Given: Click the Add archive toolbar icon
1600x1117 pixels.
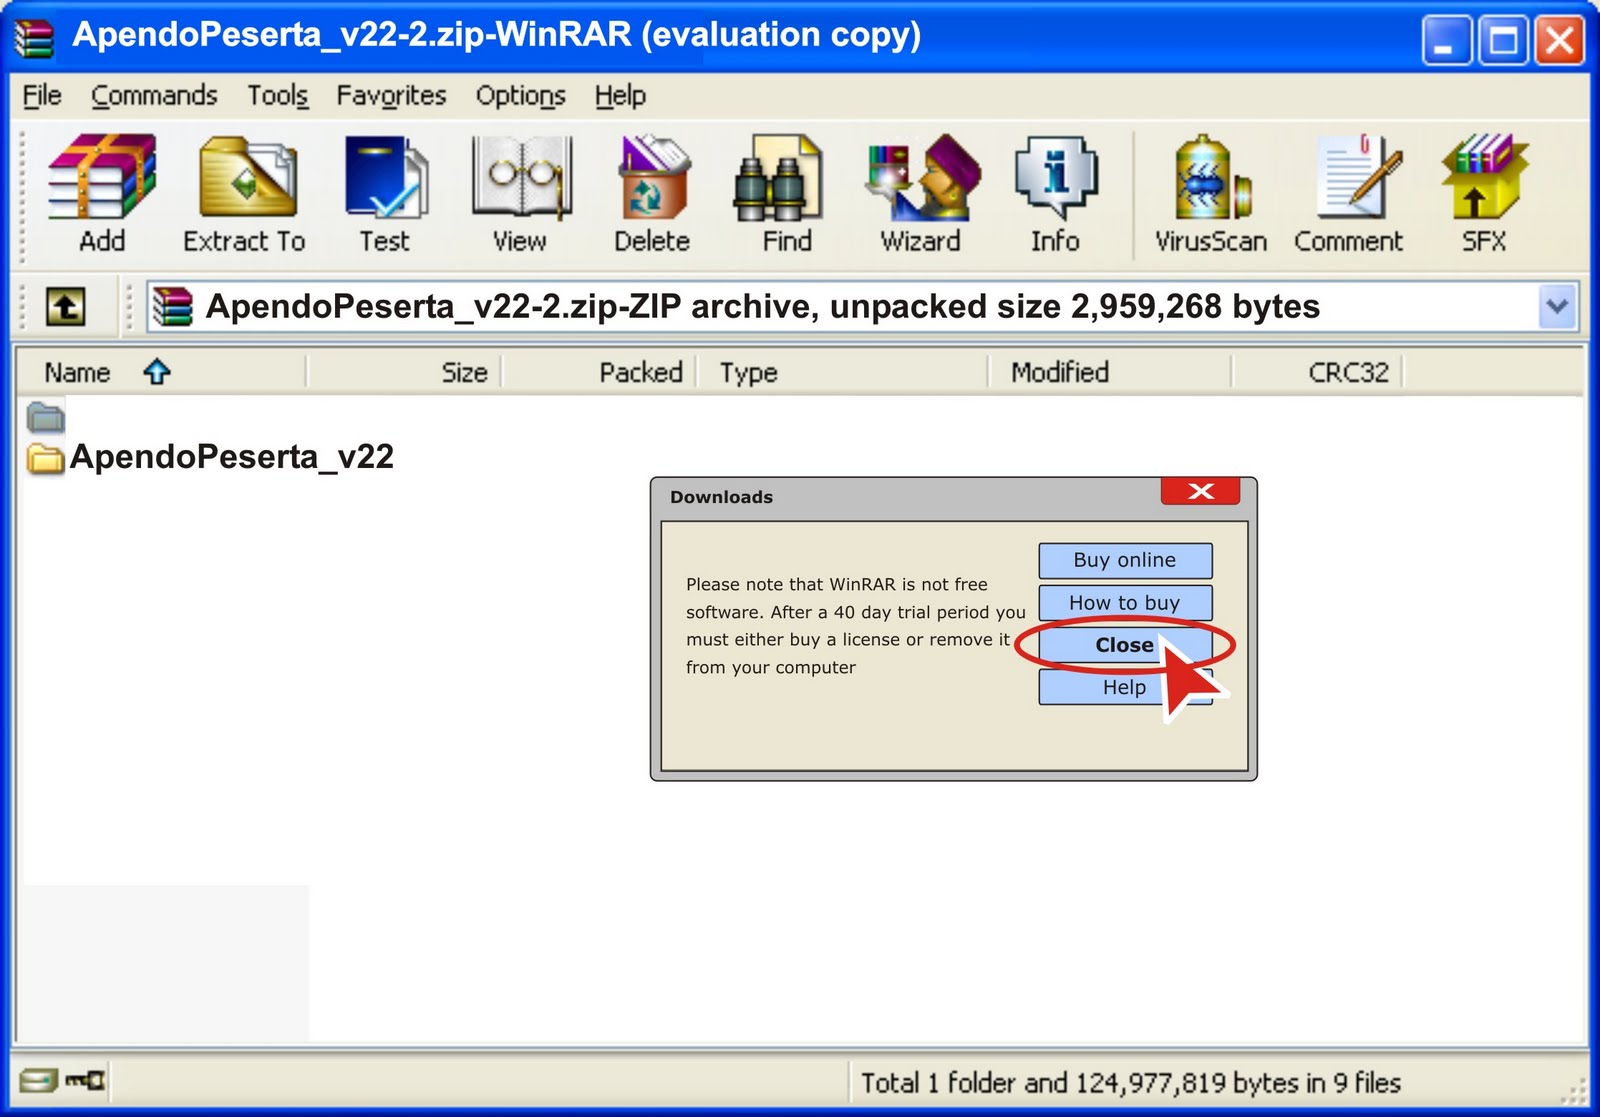Looking at the screenshot, I should (102, 193).
